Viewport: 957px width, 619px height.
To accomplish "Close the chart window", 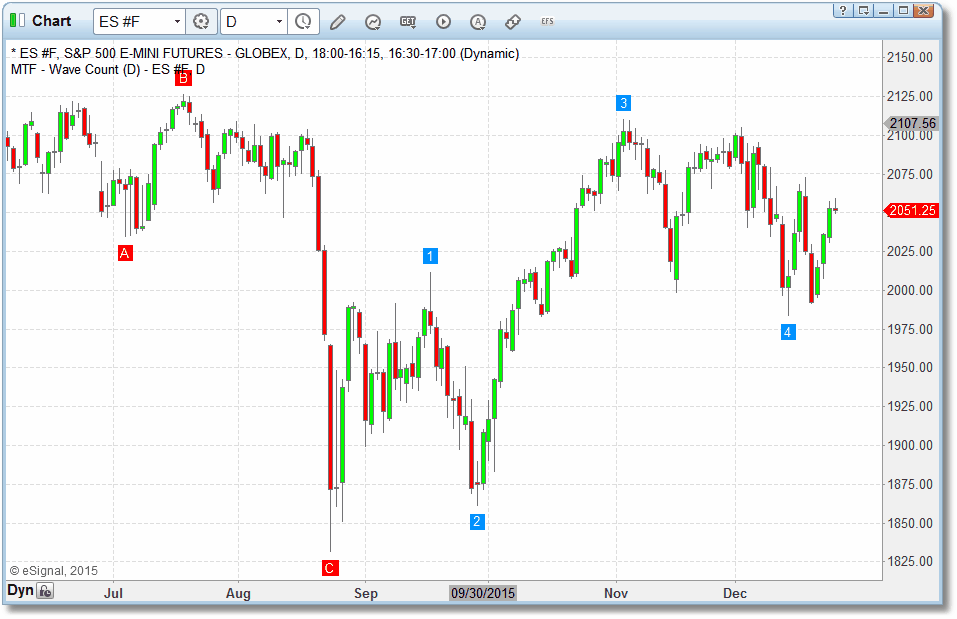I will [x=923, y=10].
